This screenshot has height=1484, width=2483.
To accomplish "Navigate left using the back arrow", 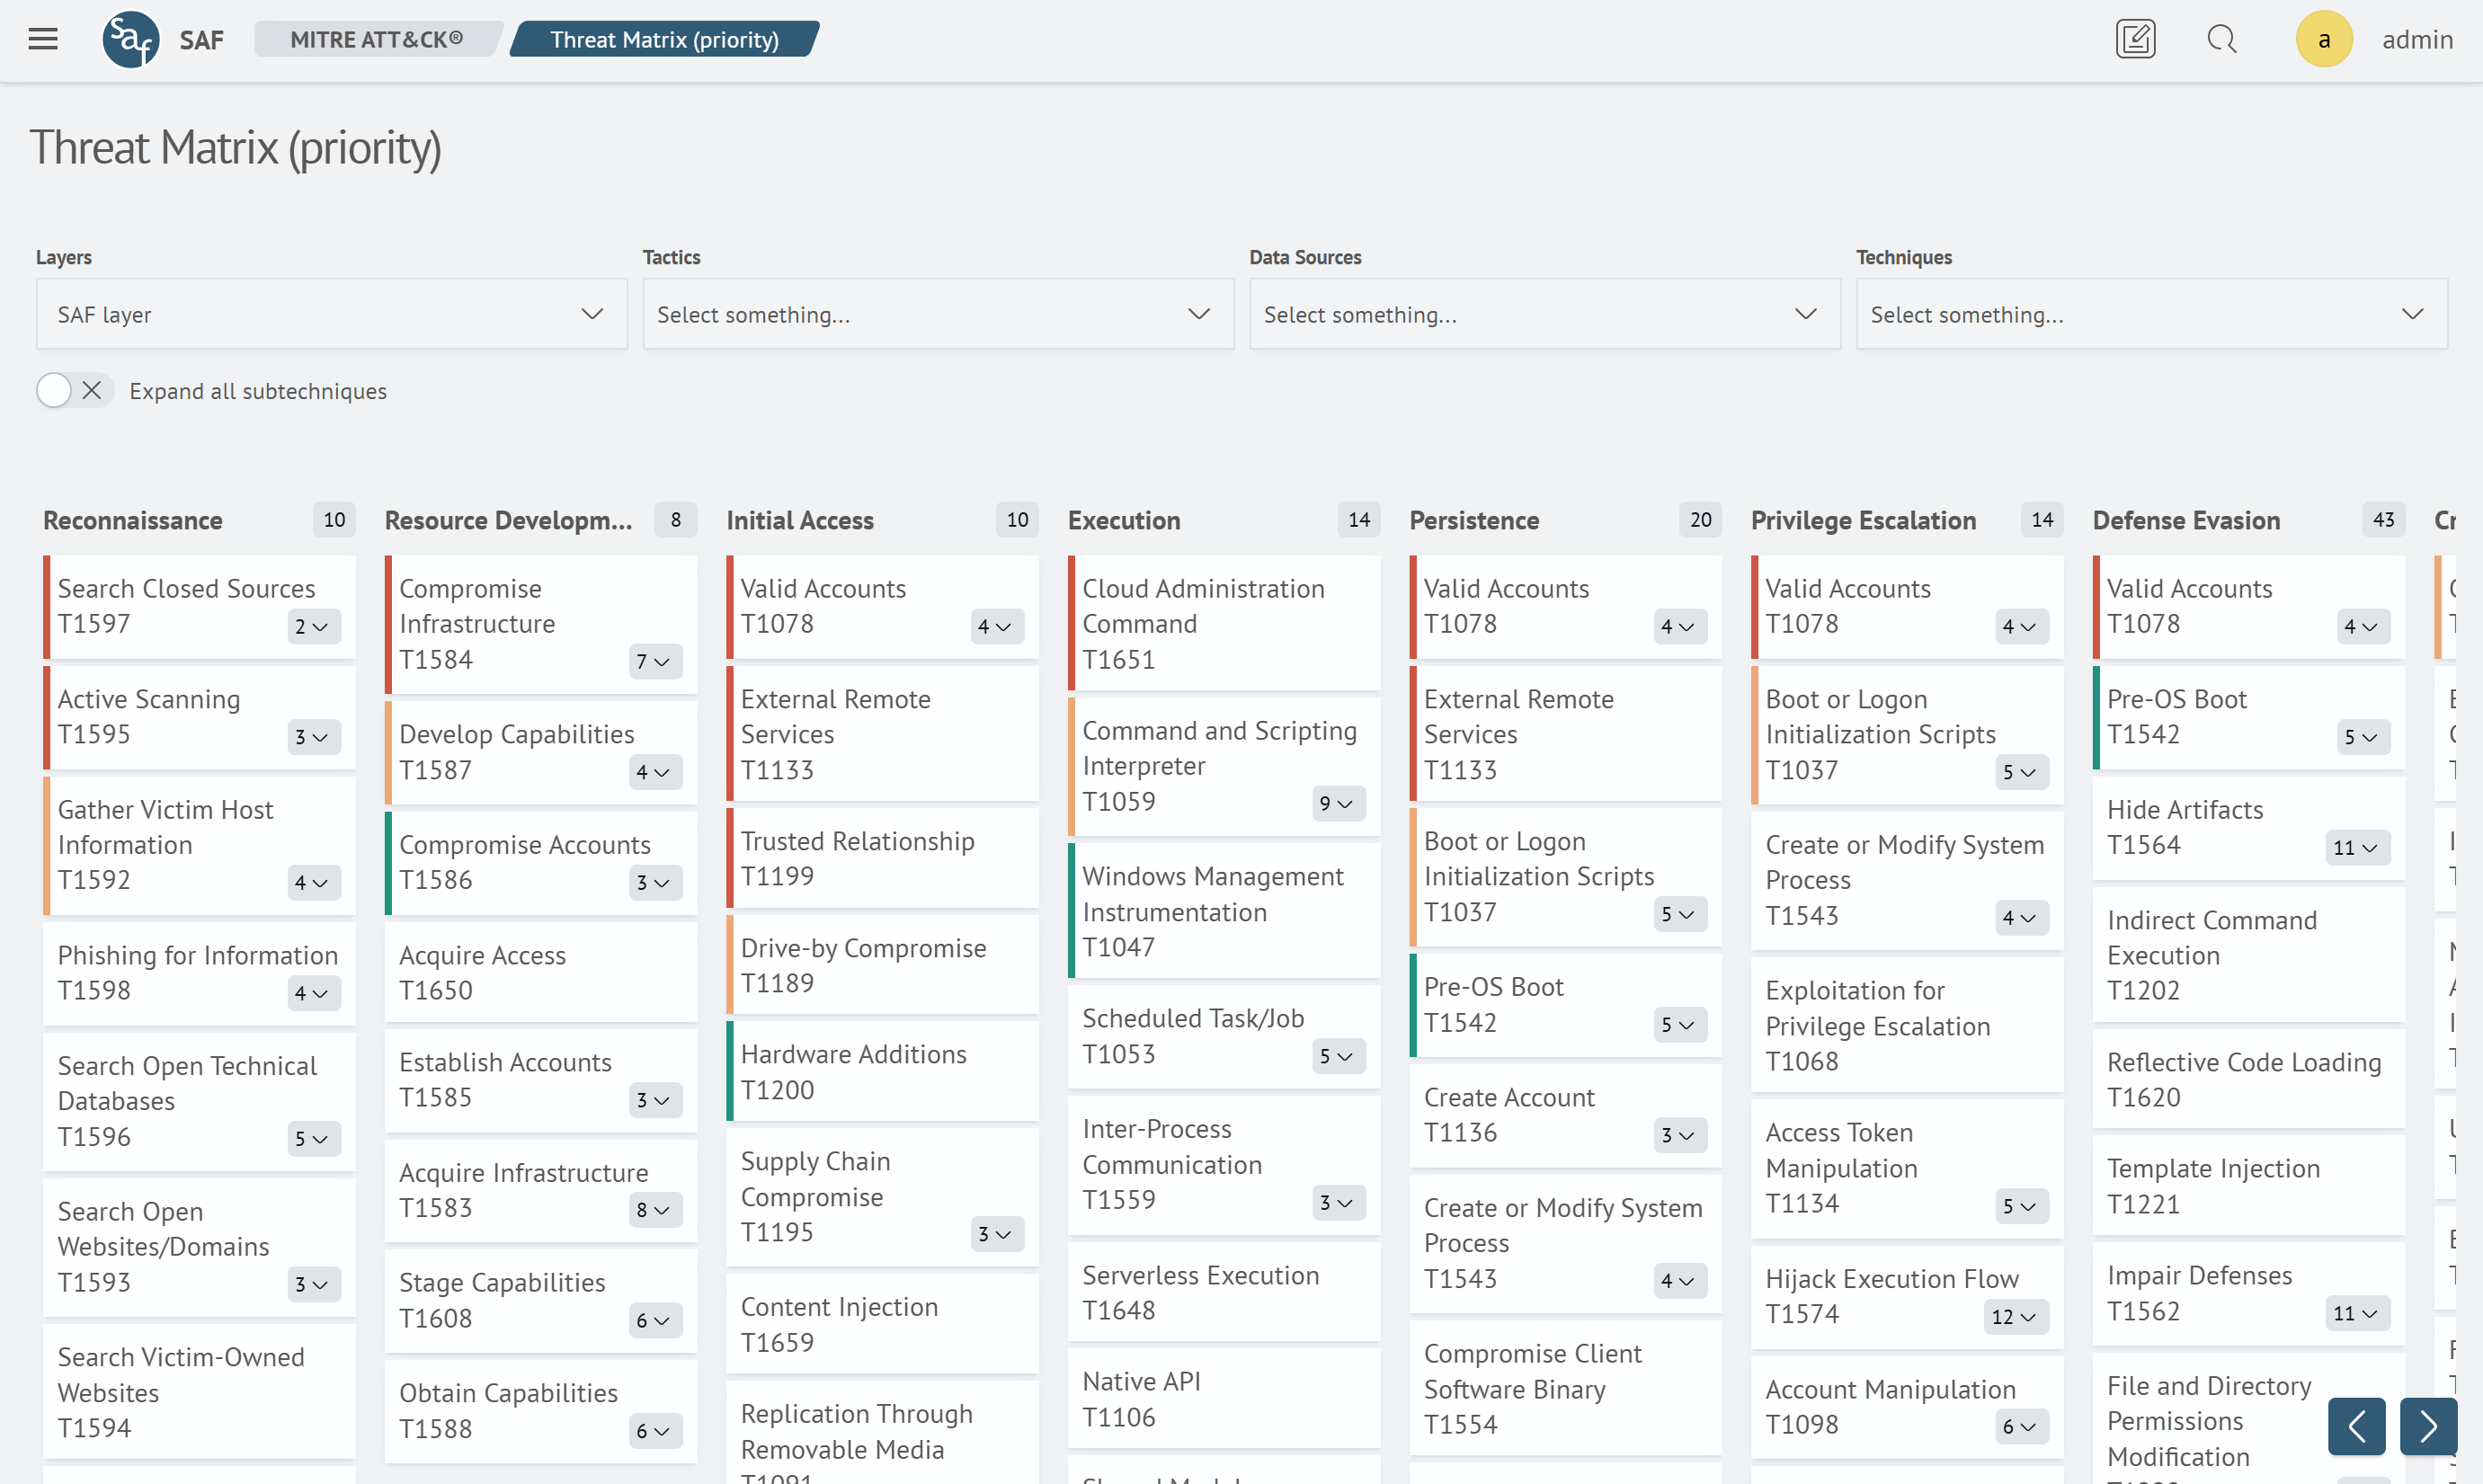I will (2356, 1426).
